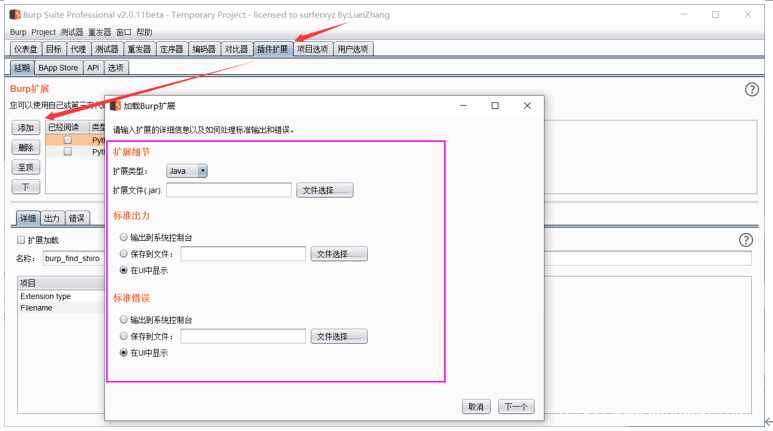The width and height of the screenshot is (773, 431).
Task: Click 文件选择 under 标准错误
Action: [339, 336]
